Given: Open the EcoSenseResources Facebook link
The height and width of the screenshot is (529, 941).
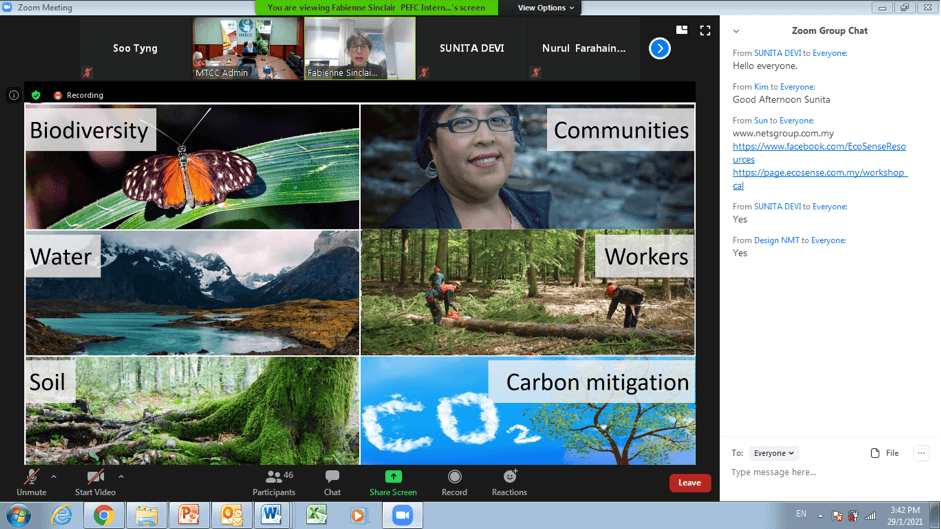Looking at the screenshot, I should click(819, 153).
